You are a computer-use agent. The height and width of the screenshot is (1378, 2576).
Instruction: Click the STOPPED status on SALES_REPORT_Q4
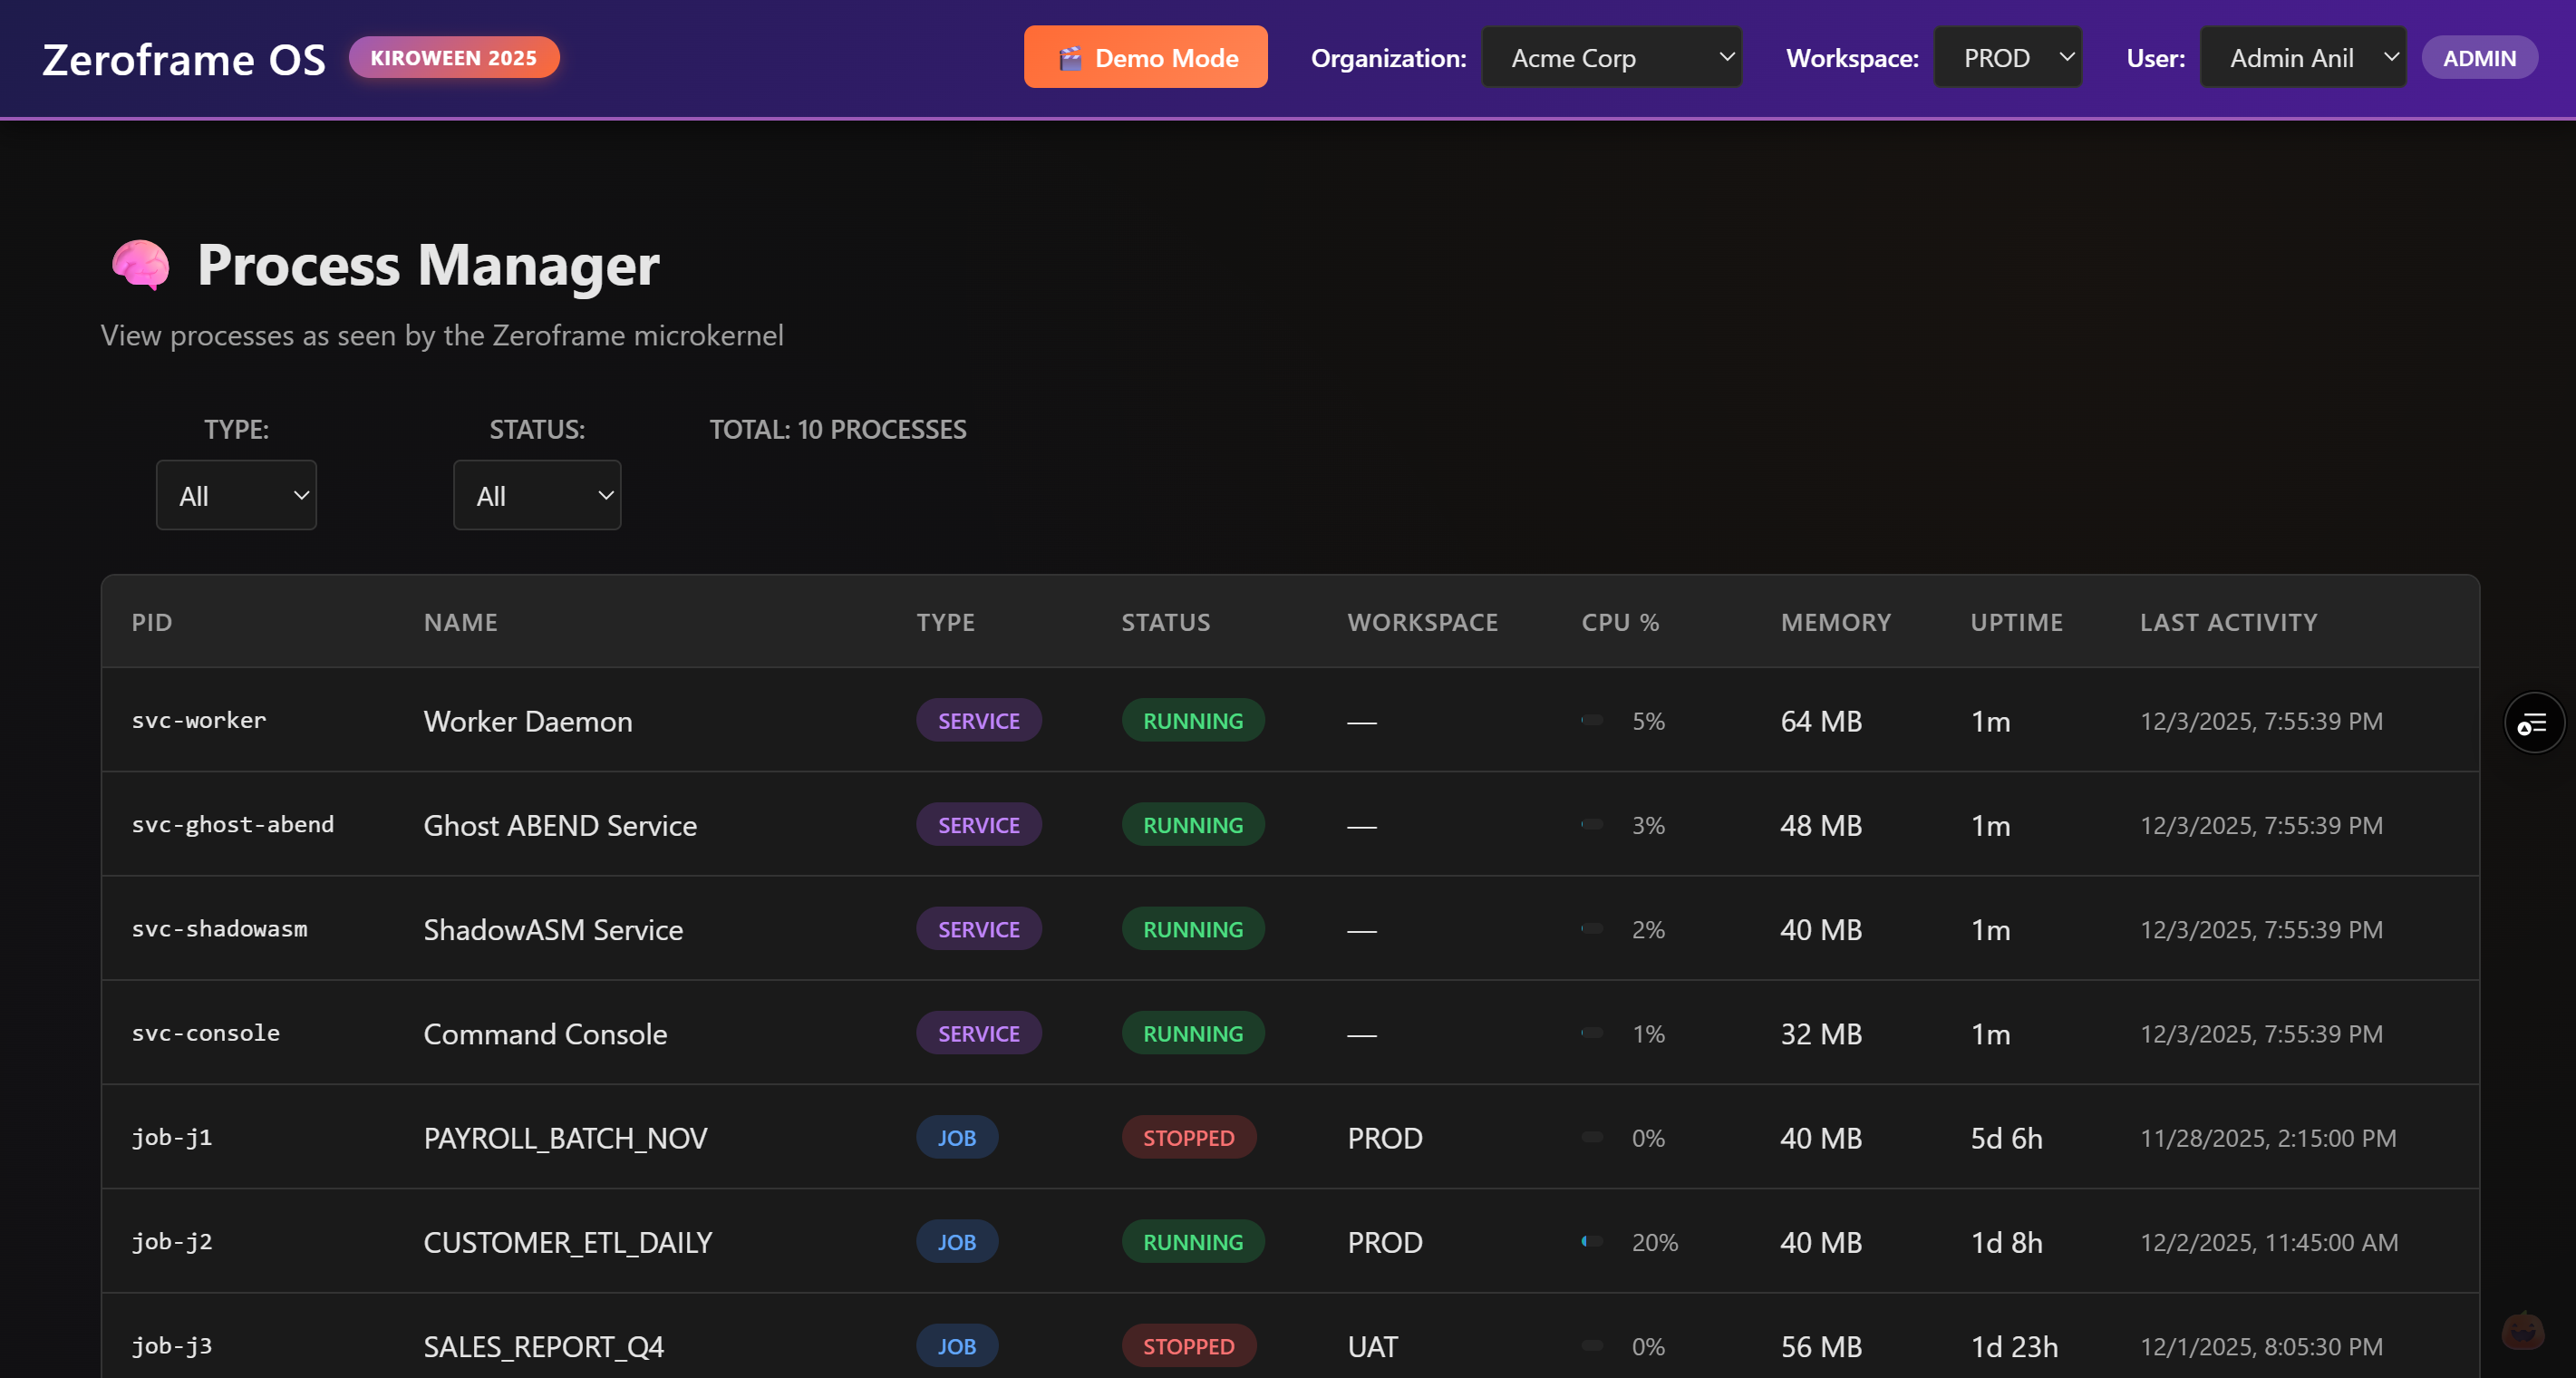(x=1188, y=1346)
